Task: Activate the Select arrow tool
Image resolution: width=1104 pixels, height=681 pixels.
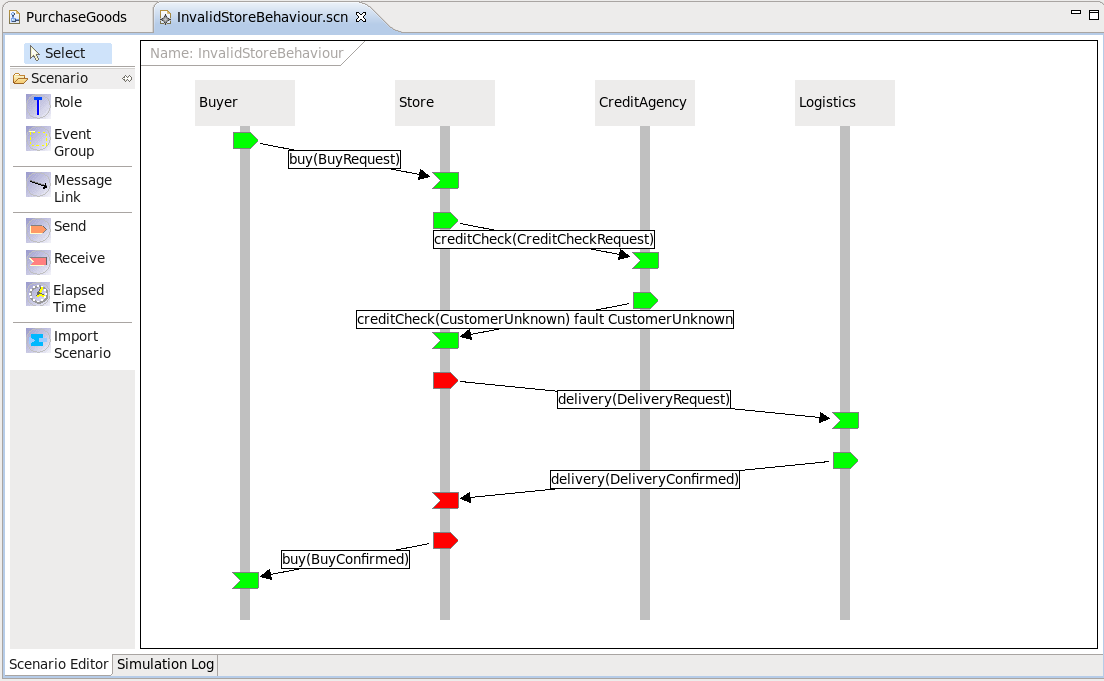Action: point(68,54)
